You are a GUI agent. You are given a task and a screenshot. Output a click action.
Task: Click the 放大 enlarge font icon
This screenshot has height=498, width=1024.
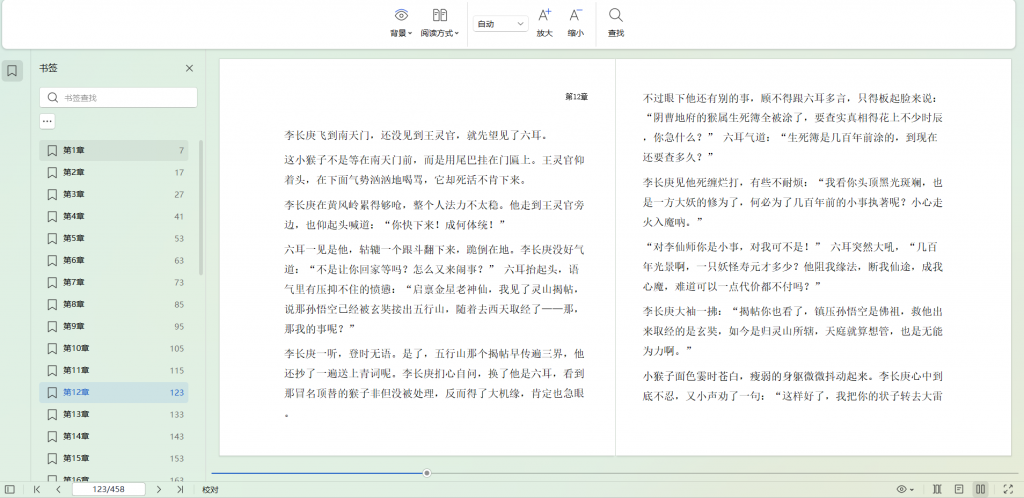(x=544, y=15)
